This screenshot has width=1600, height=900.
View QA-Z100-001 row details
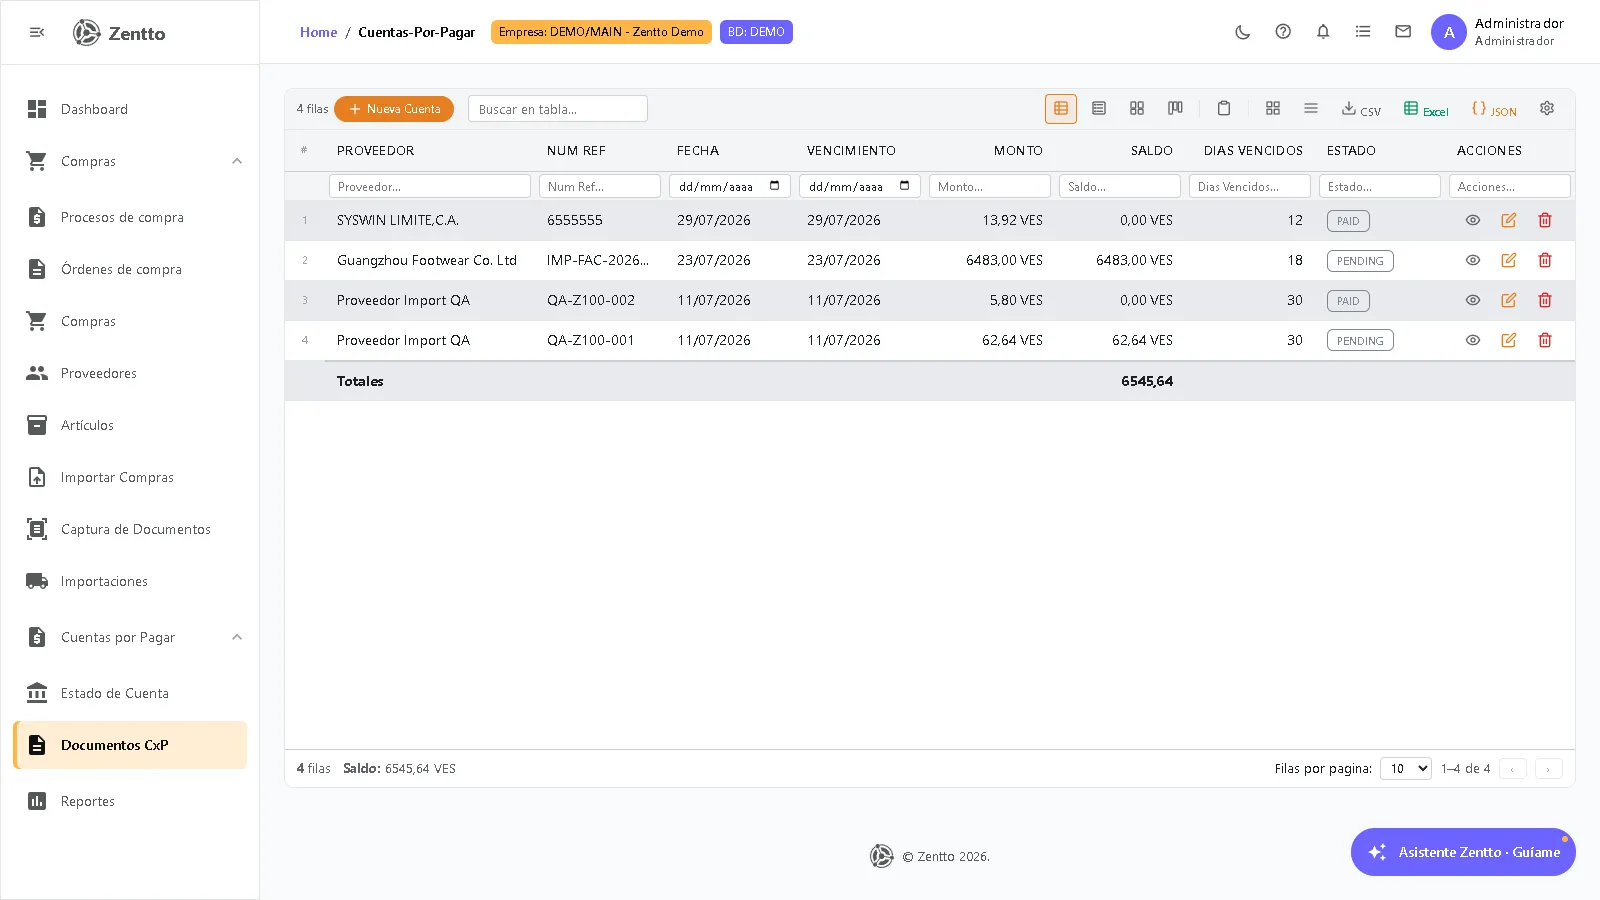click(1473, 340)
